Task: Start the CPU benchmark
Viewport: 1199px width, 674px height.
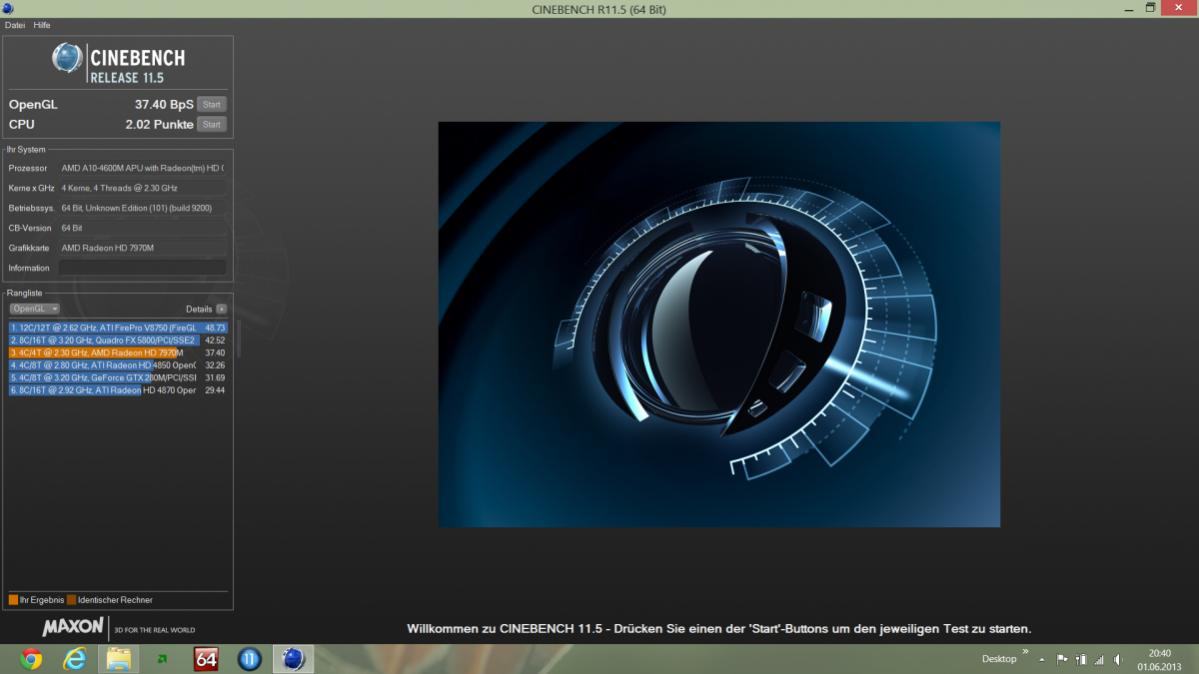Action: click(212, 124)
